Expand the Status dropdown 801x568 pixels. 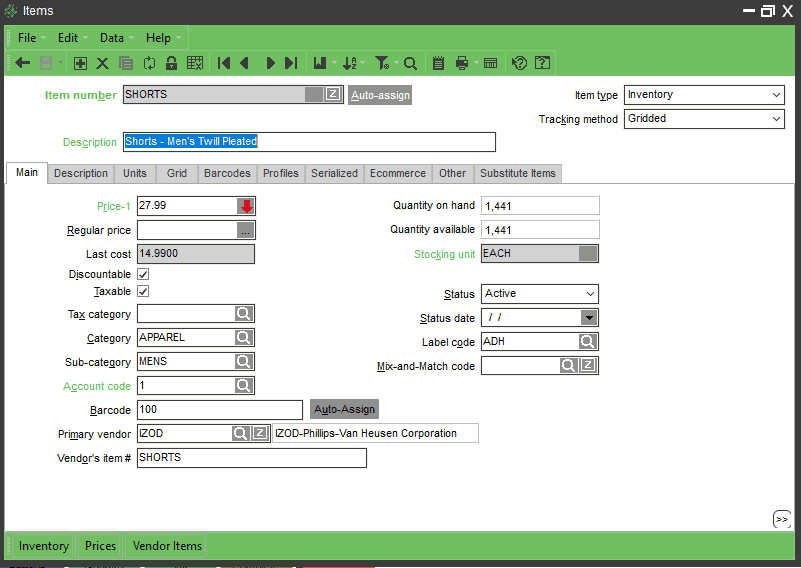coord(590,294)
